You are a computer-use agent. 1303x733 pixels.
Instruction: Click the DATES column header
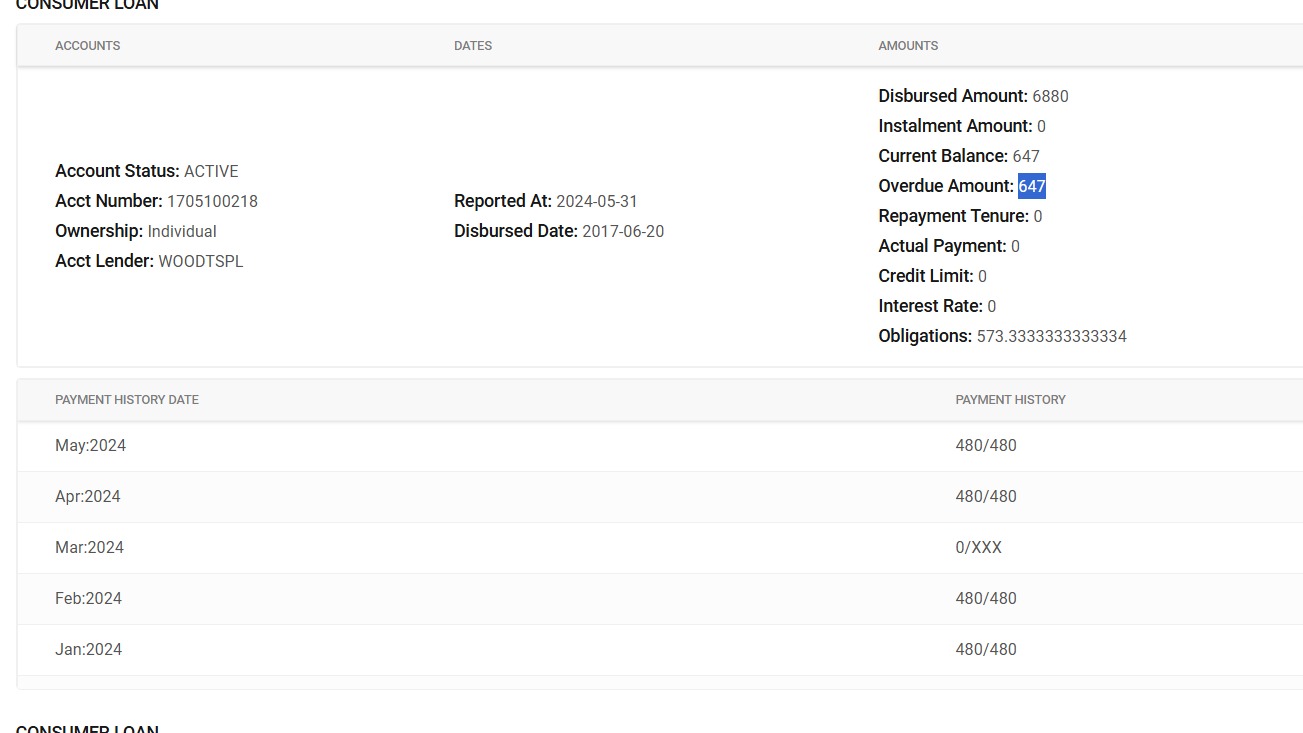[473, 46]
